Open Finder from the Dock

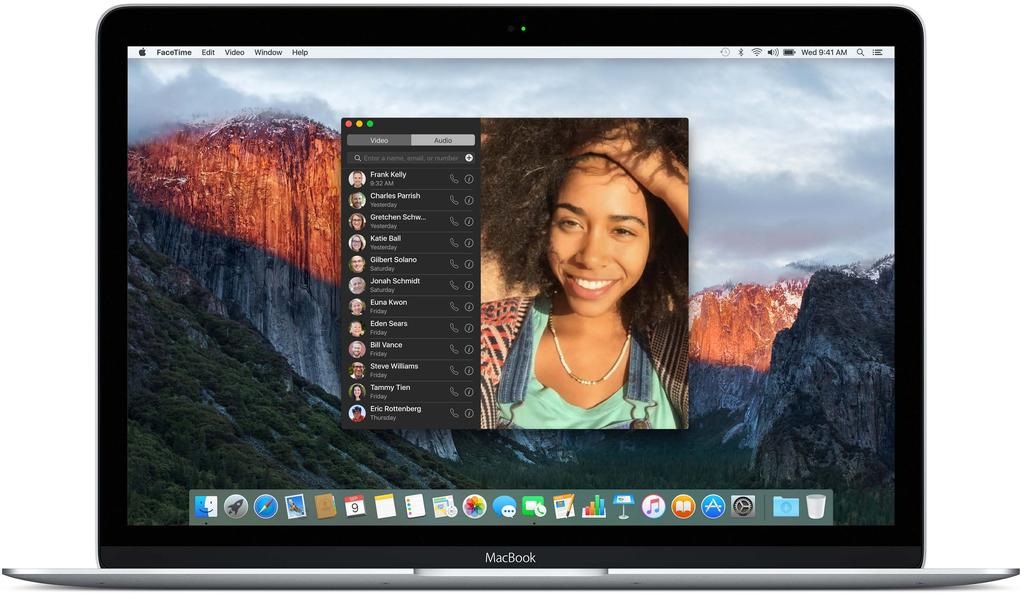click(206, 506)
